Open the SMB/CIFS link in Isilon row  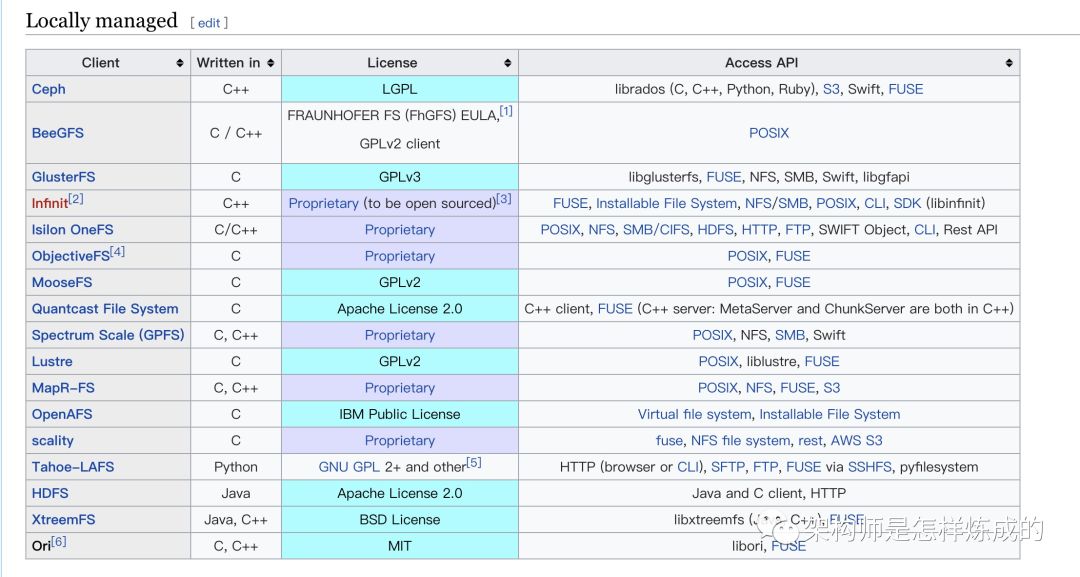[x=656, y=229]
